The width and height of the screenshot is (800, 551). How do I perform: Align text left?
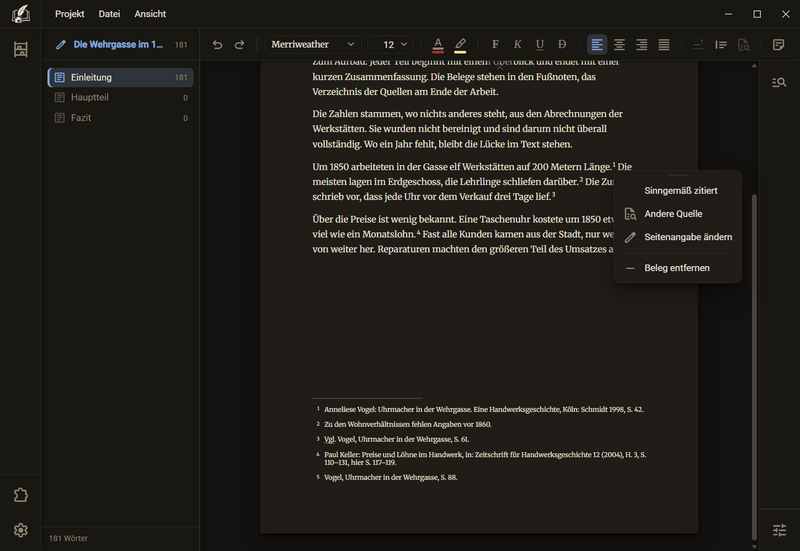tap(597, 44)
